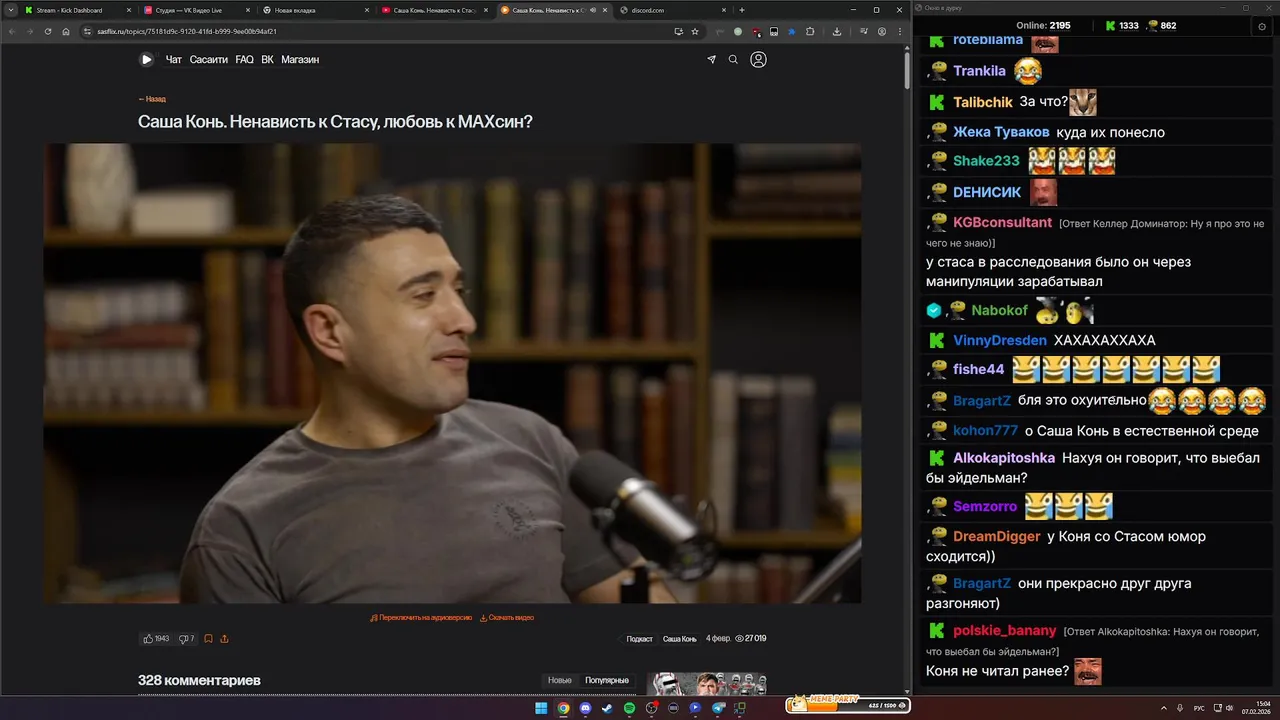Click the Telegram paper-plane icon in site header

coord(712,60)
